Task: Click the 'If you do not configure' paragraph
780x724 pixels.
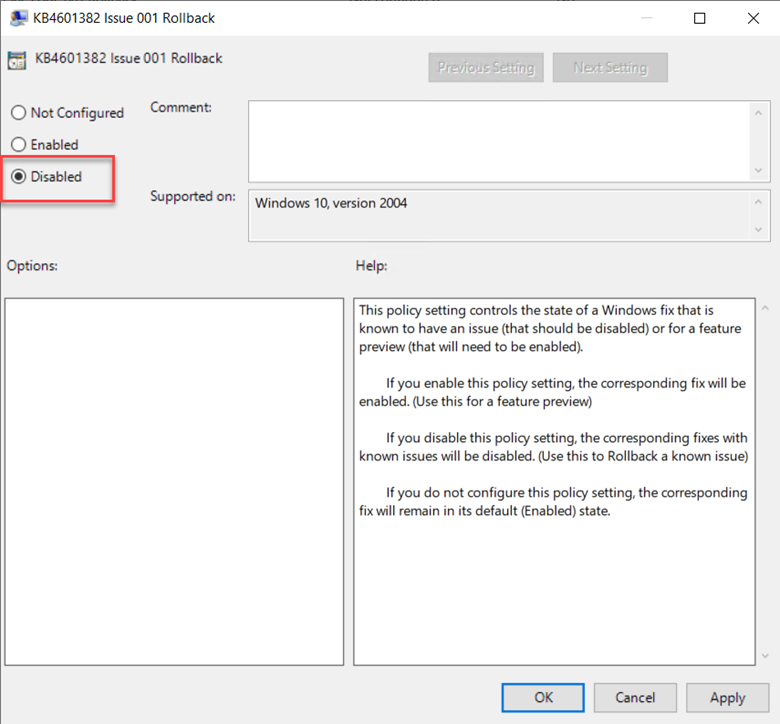Action: [553, 502]
